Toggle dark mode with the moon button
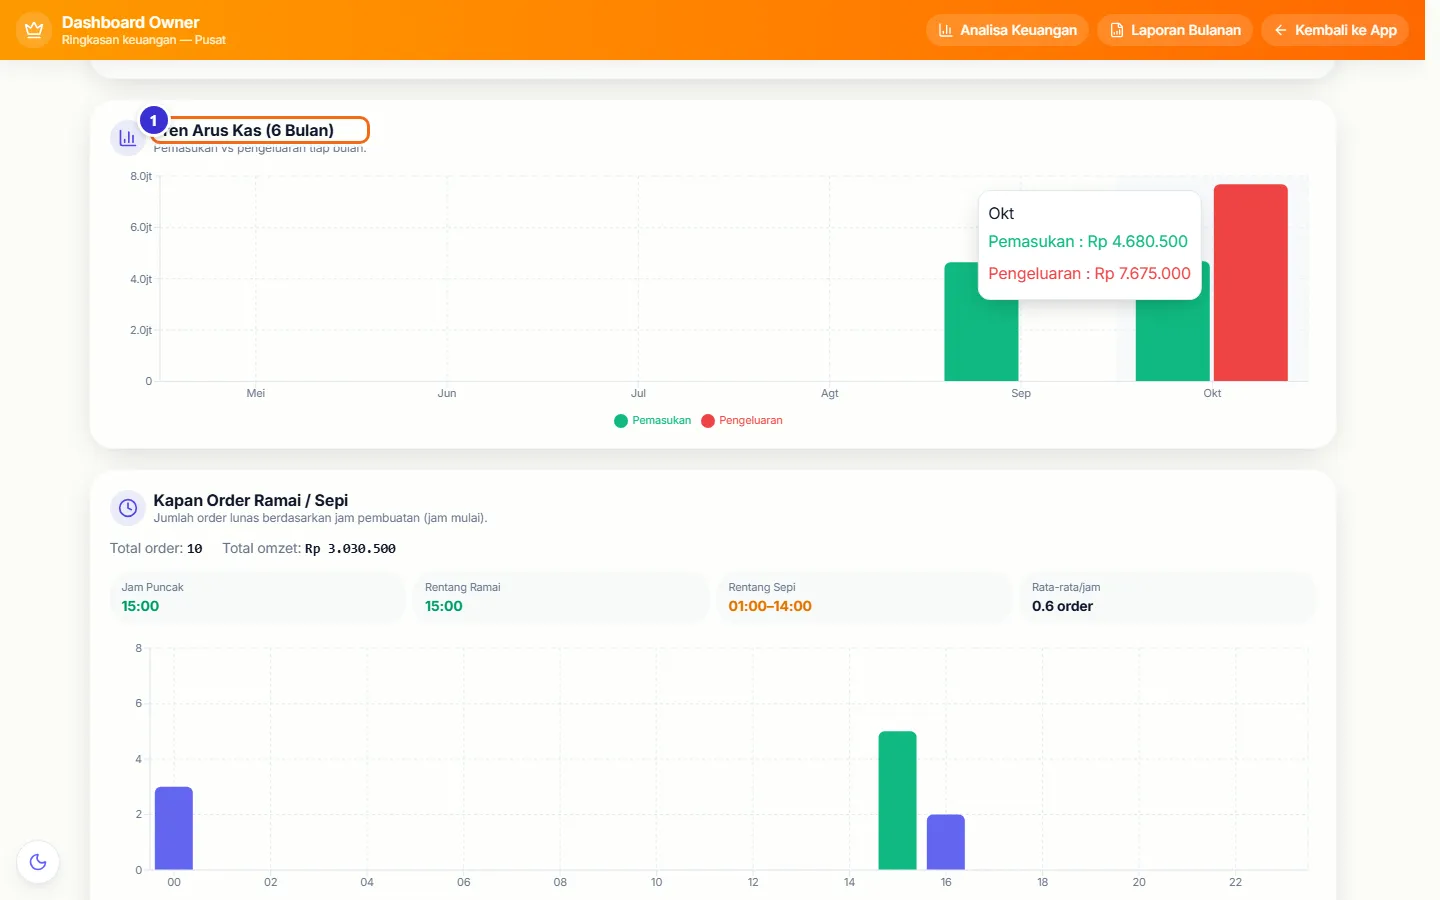The width and height of the screenshot is (1440, 900). click(38, 862)
